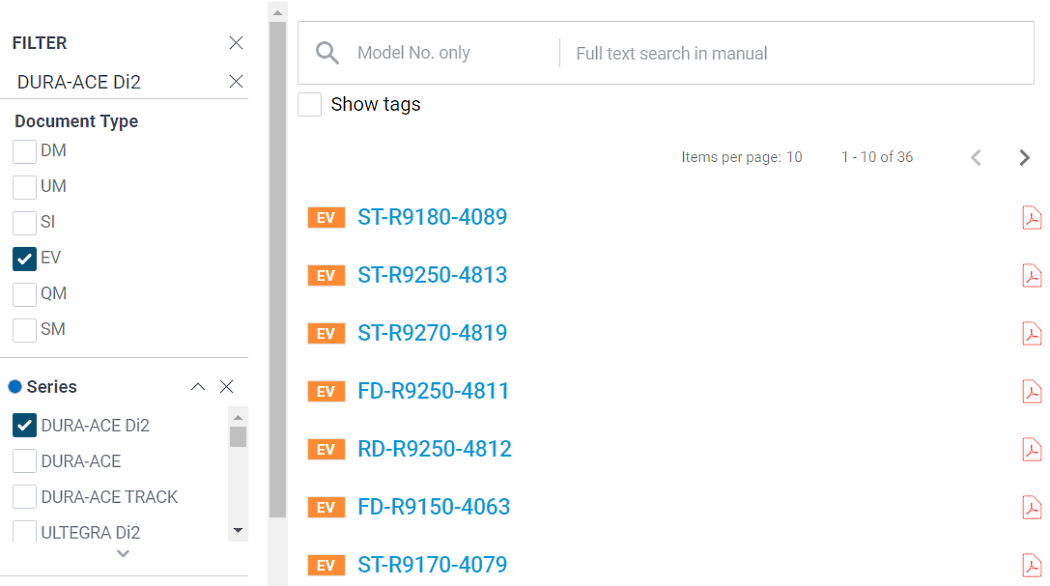Click the EV badge beside ST-R9250-4813
Screen dimensions: 1050x586
tap(326, 275)
